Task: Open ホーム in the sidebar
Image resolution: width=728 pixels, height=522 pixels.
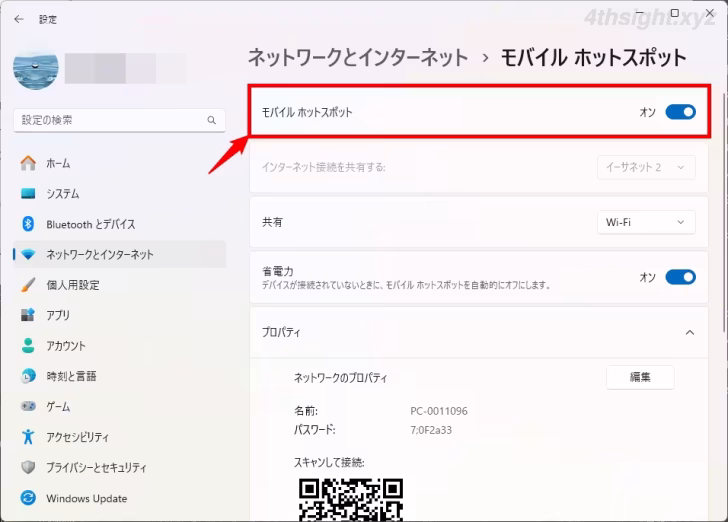Action: point(119,163)
